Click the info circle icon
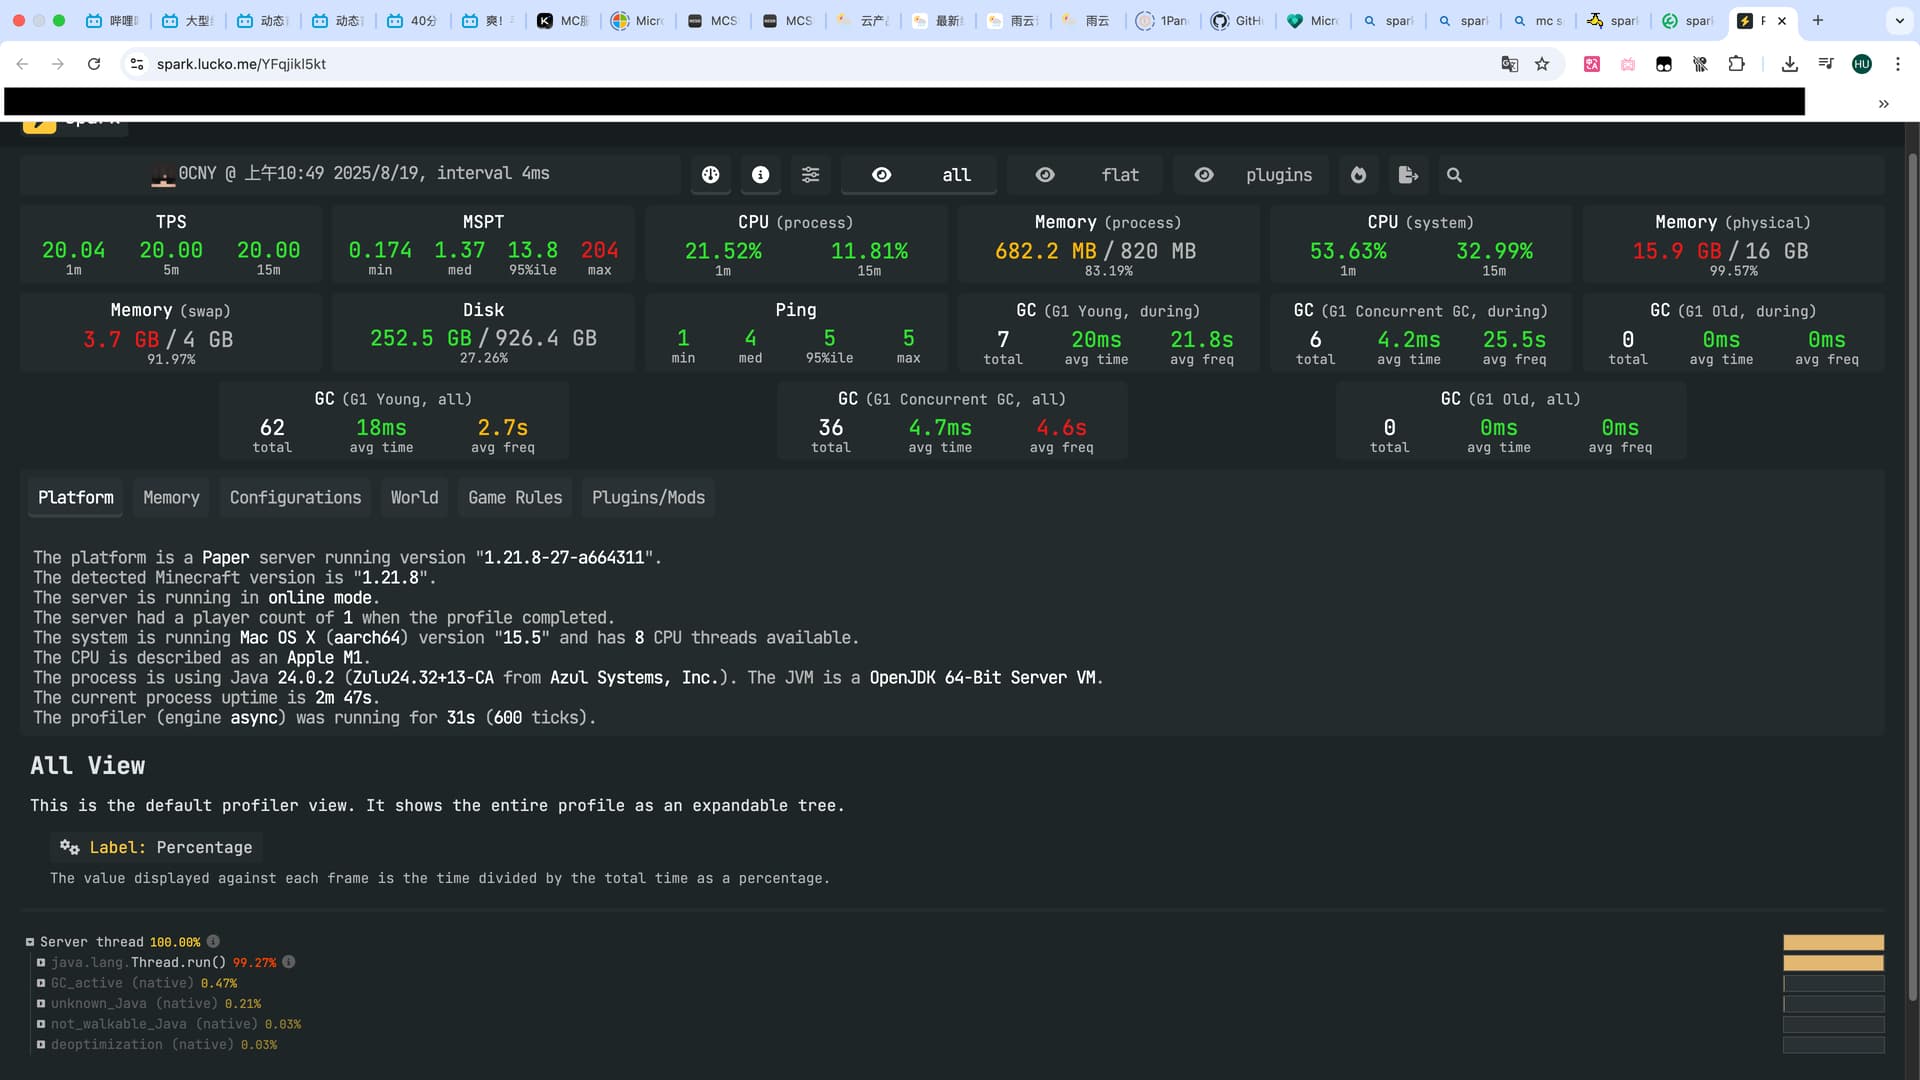The height and width of the screenshot is (1080, 1920). [x=760, y=175]
